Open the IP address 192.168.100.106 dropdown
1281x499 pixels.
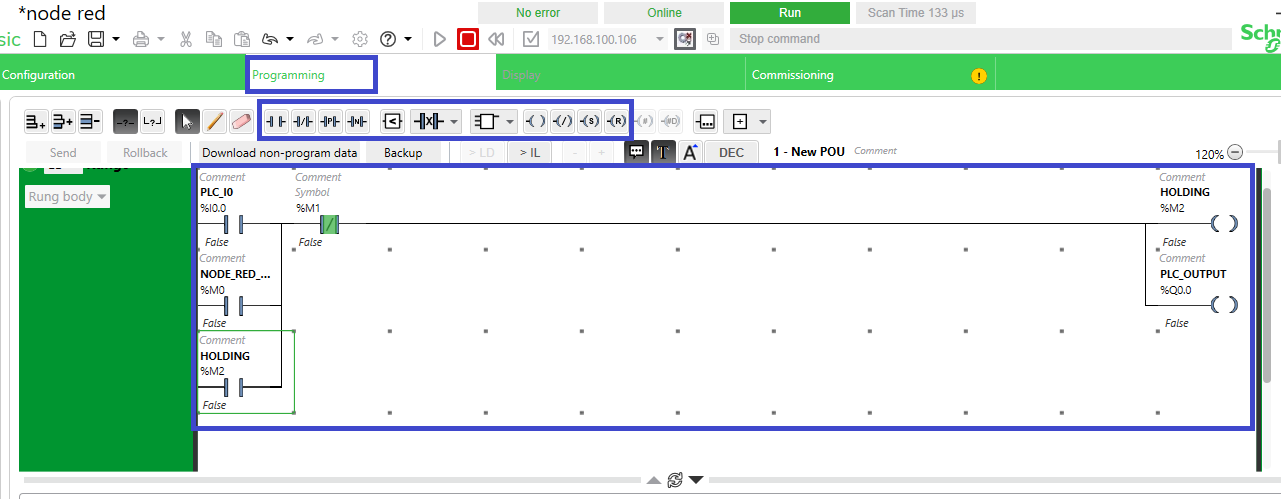[659, 39]
